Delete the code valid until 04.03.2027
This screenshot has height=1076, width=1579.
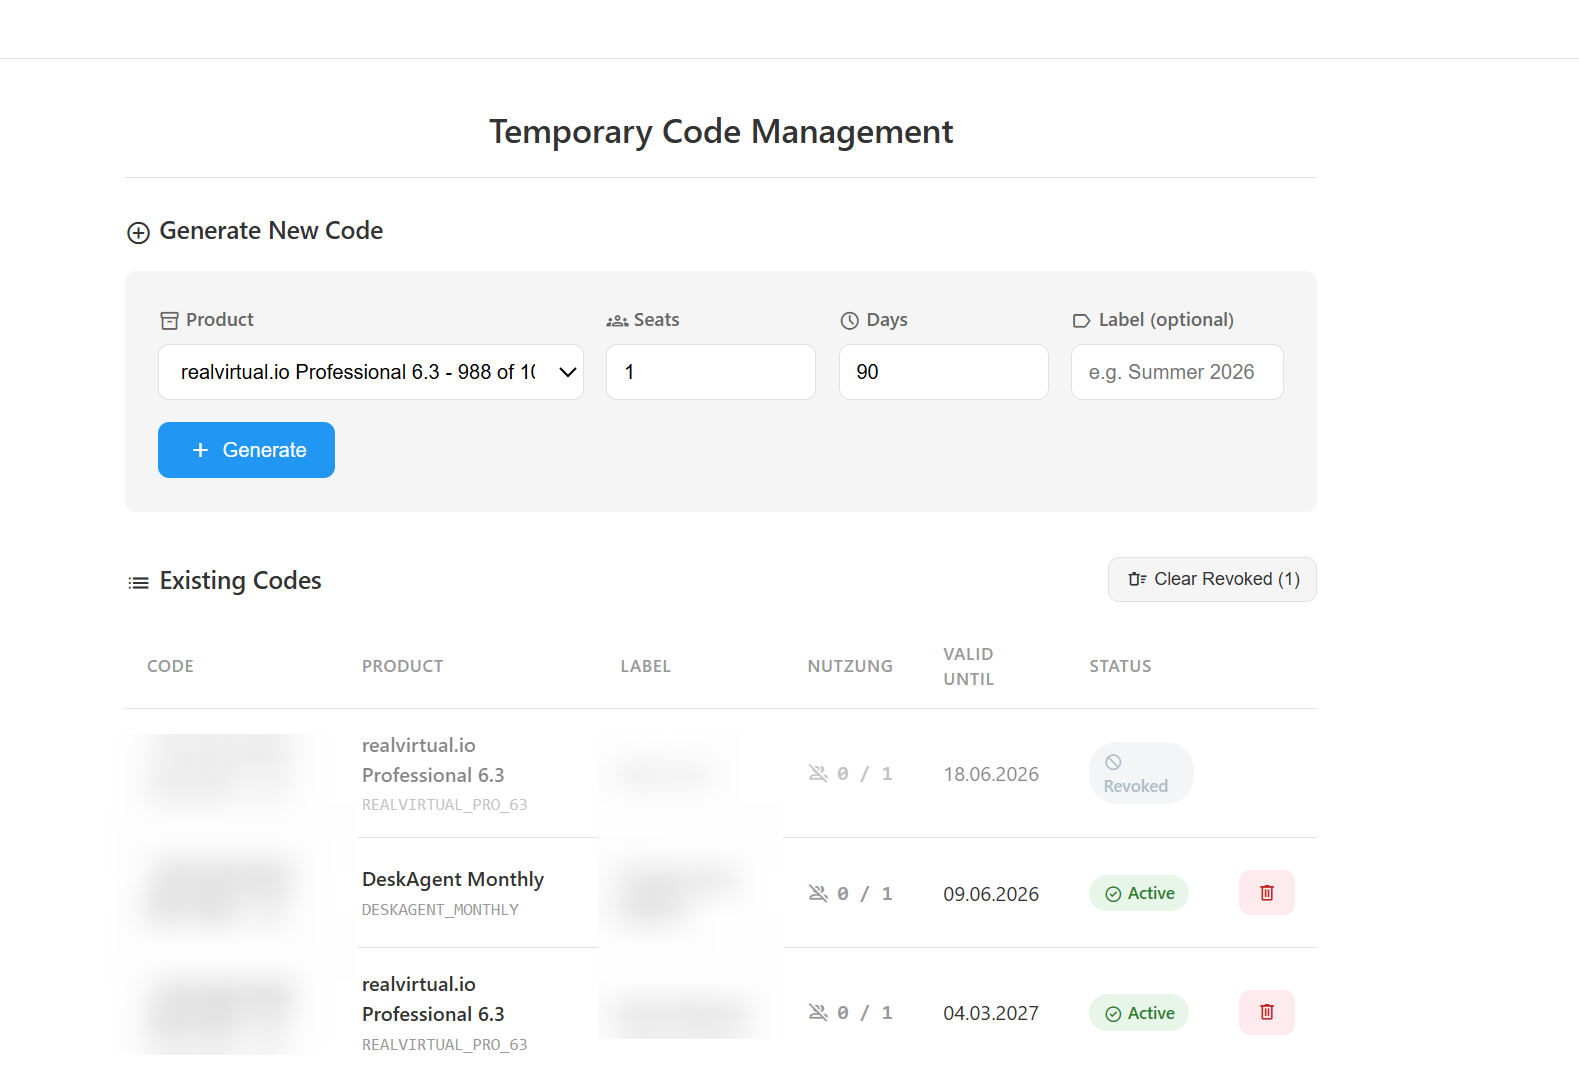1266,1012
